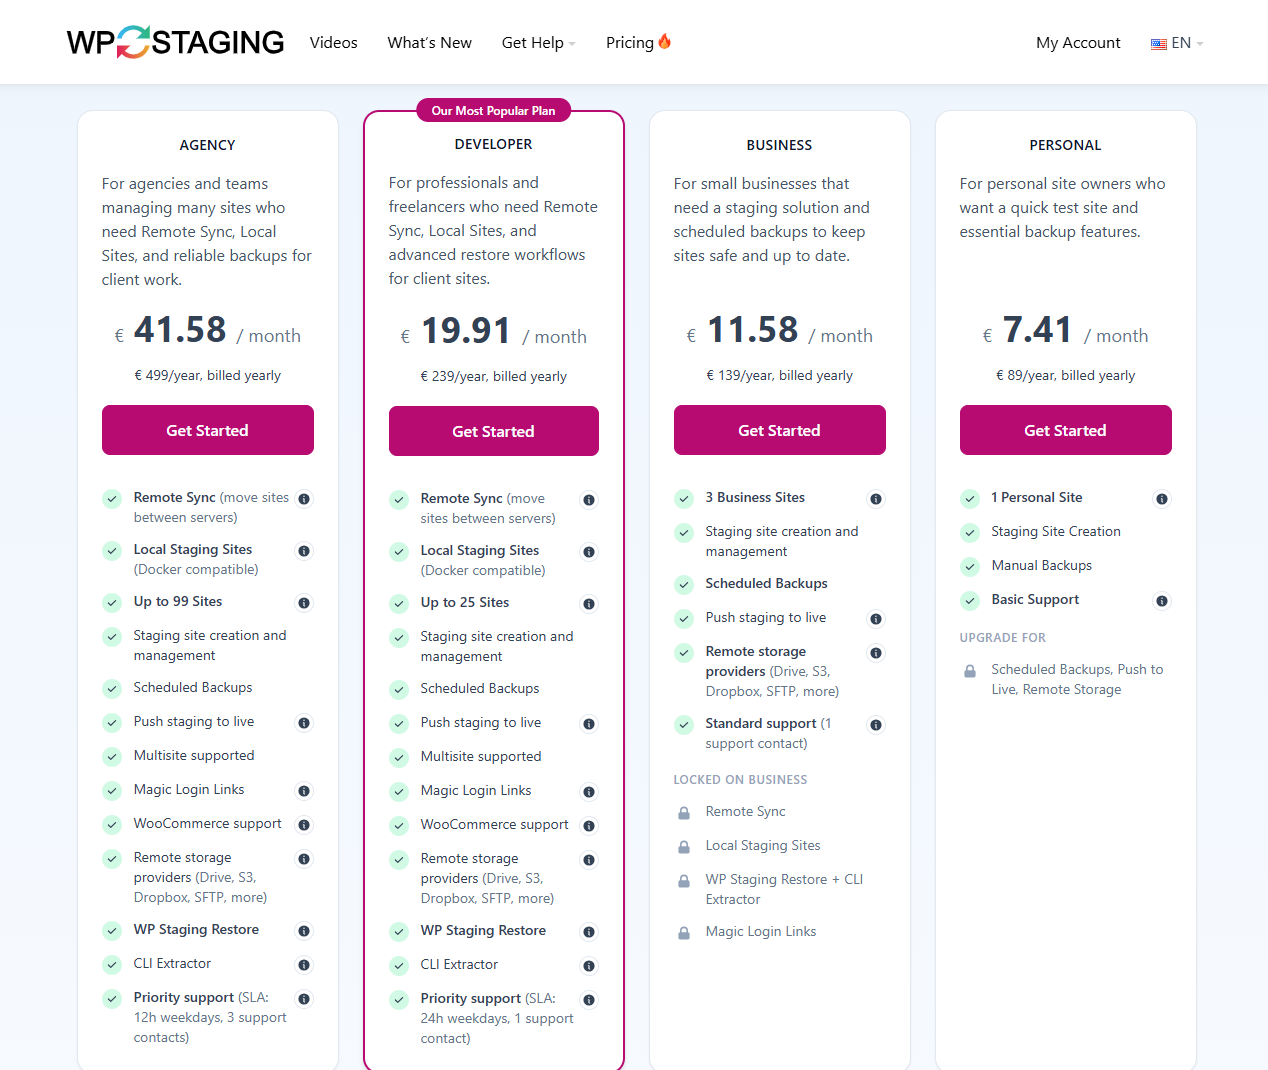
Task: Show info for Business Push staging to live
Action: coord(876,619)
